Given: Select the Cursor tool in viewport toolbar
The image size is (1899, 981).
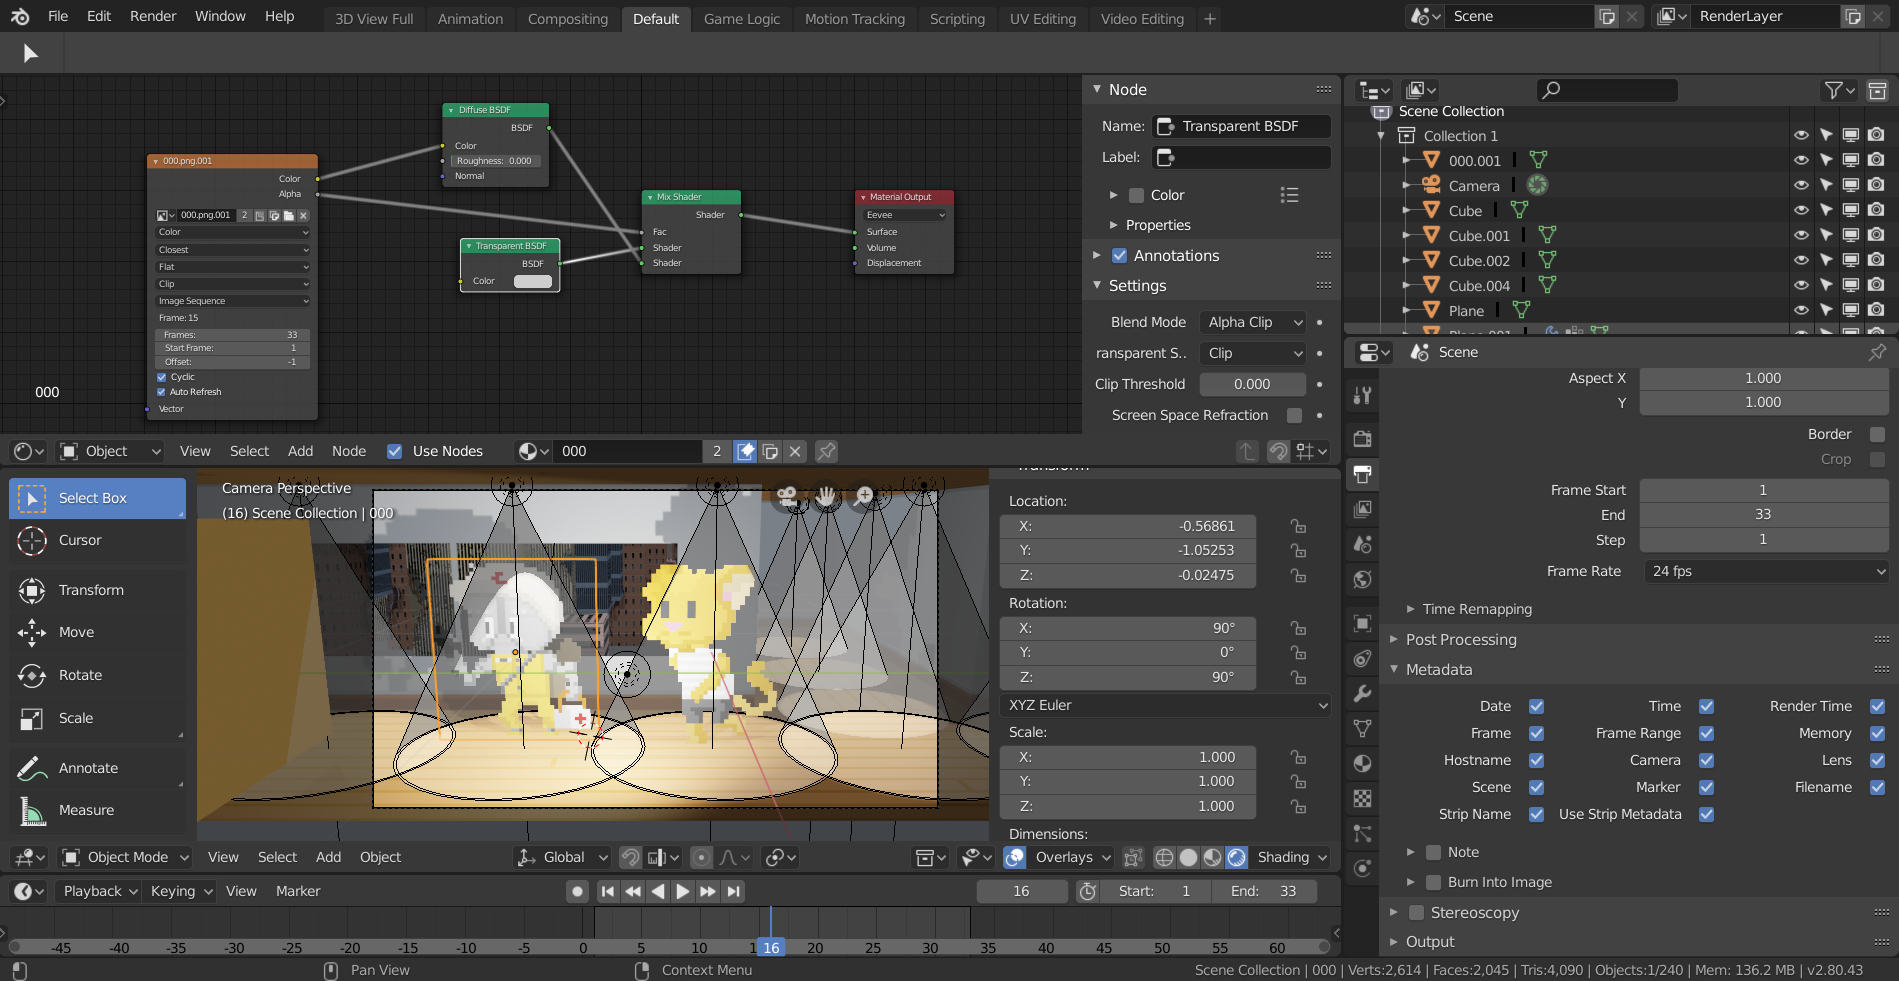Looking at the screenshot, I should tap(97, 540).
